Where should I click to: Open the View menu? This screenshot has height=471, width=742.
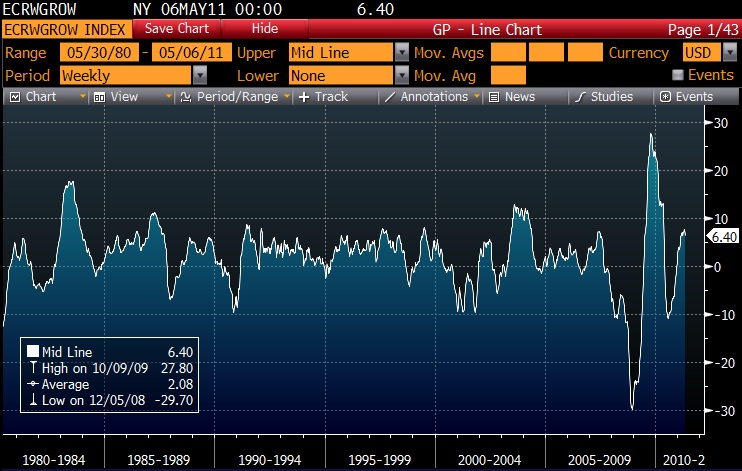click(x=131, y=97)
